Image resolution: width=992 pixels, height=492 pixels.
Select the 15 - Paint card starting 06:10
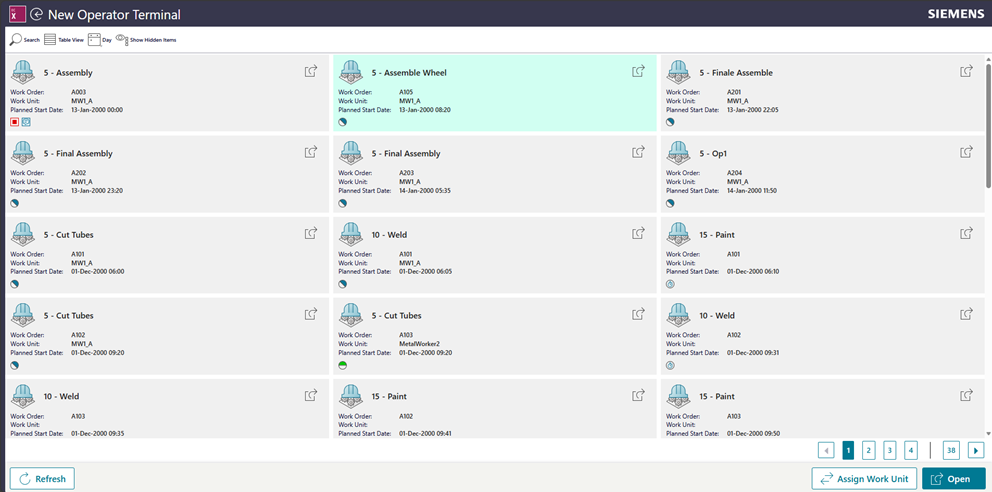822,254
